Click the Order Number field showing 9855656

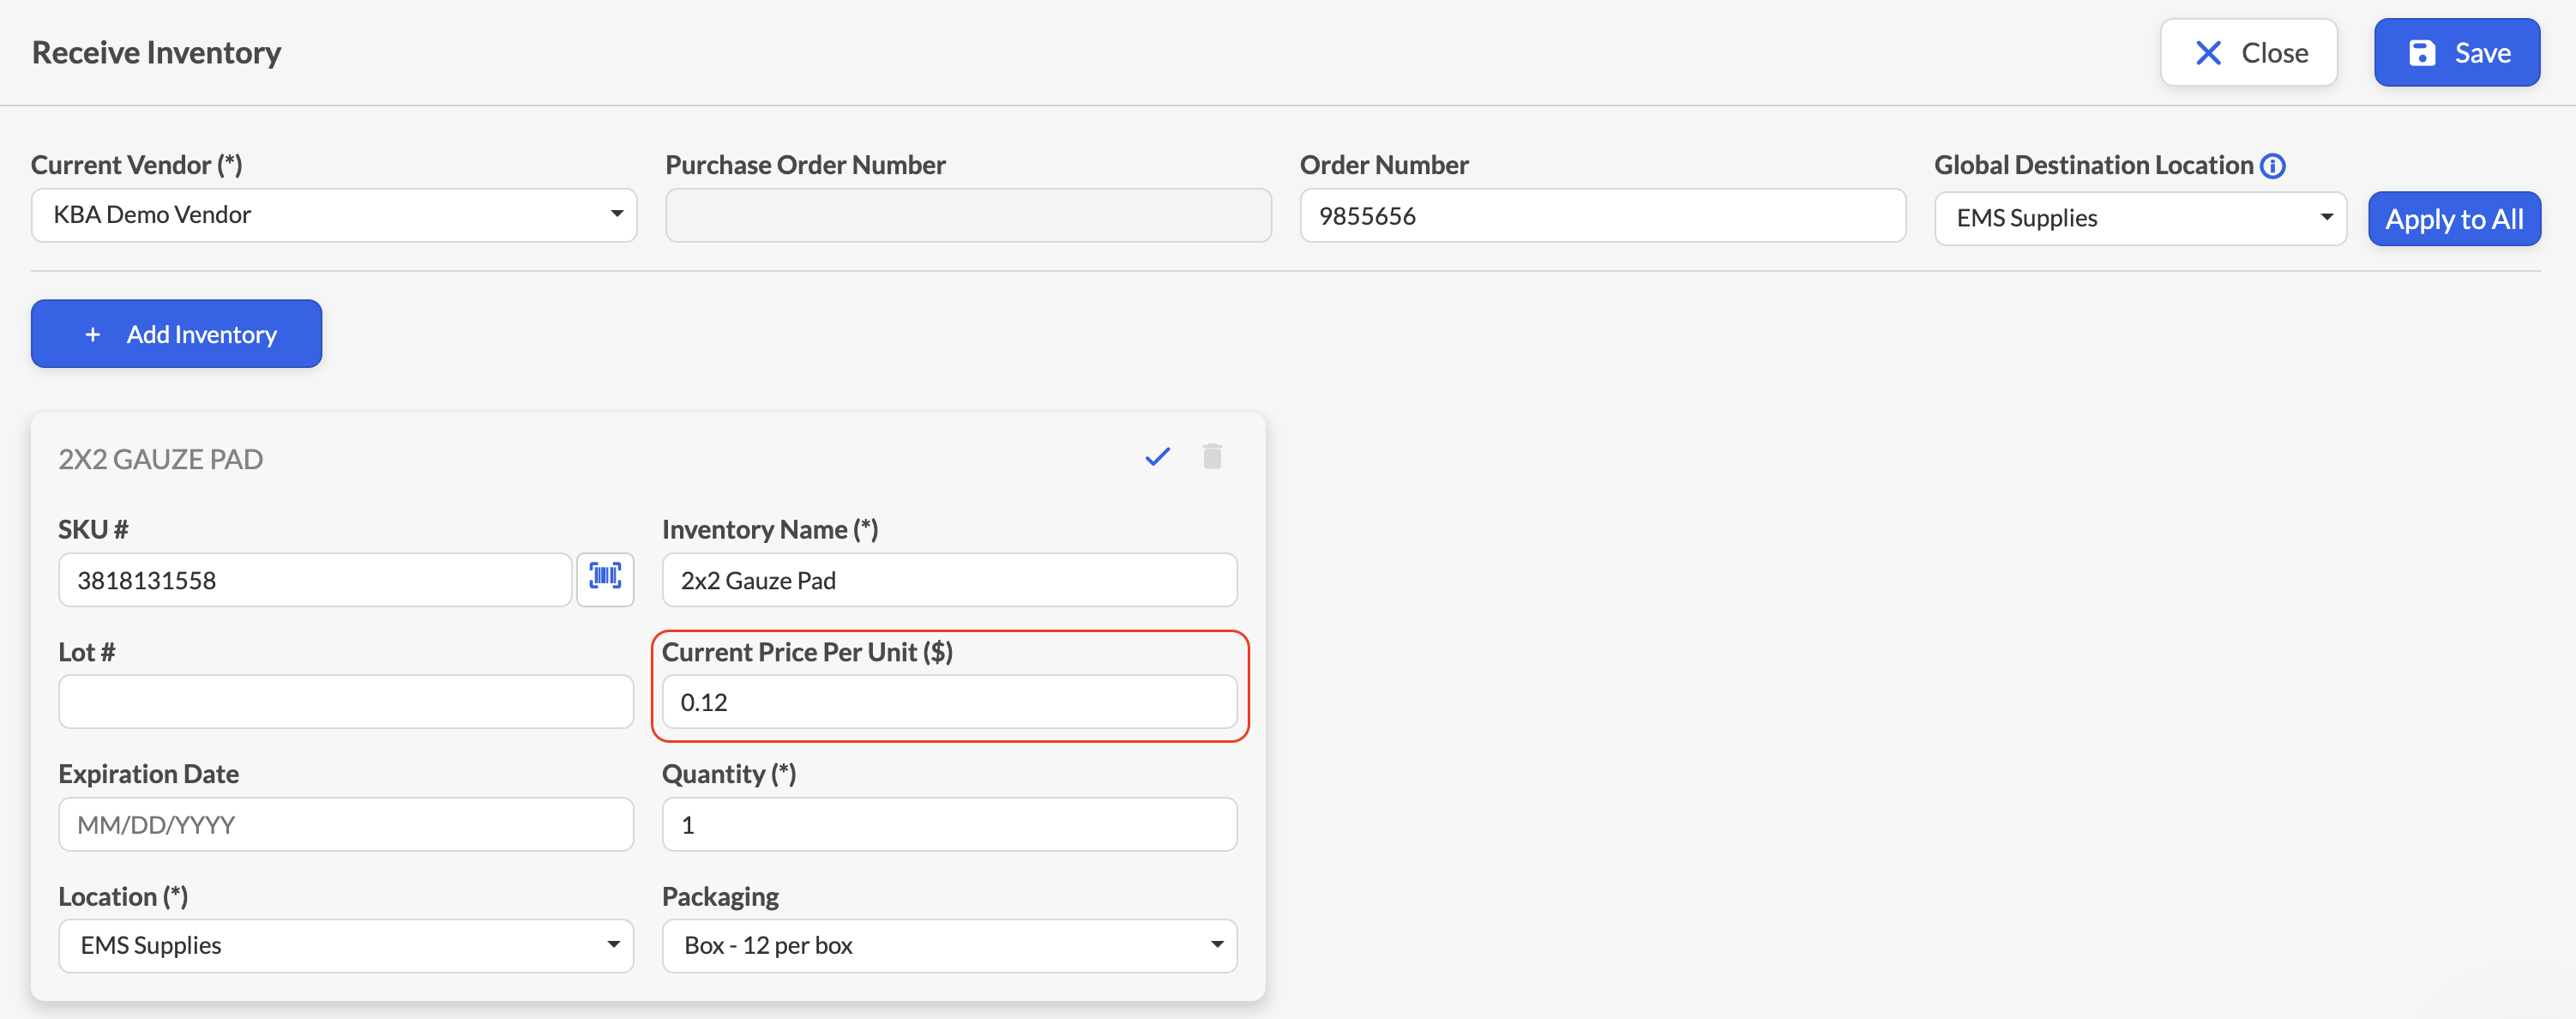point(1602,215)
